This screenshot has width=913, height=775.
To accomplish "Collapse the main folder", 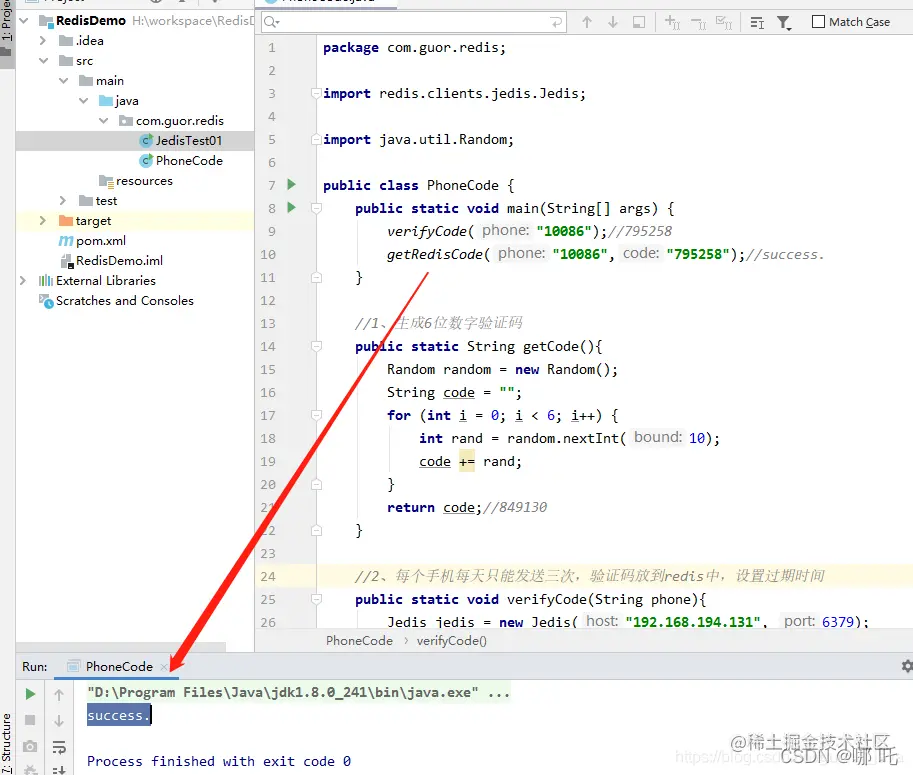I will [x=63, y=80].
